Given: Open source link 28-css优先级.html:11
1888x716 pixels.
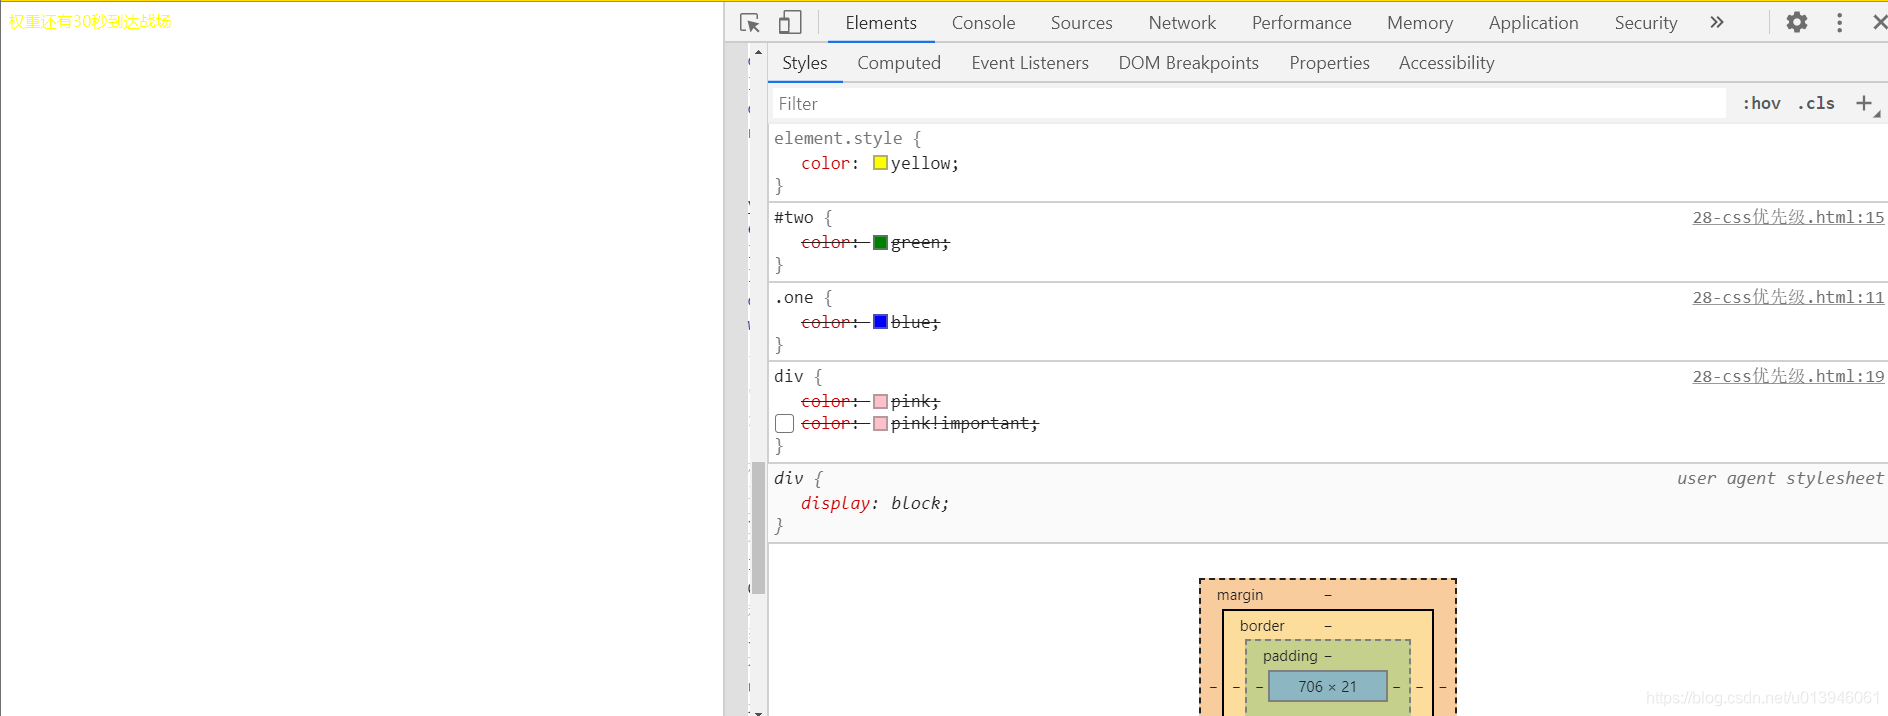Looking at the screenshot, I should tap(1788, 297).
